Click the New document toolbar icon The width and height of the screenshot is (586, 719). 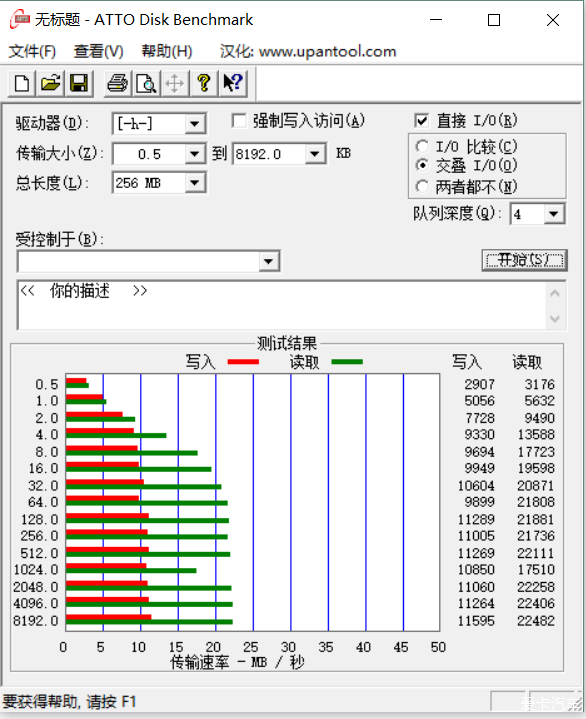tap(22, 83)
